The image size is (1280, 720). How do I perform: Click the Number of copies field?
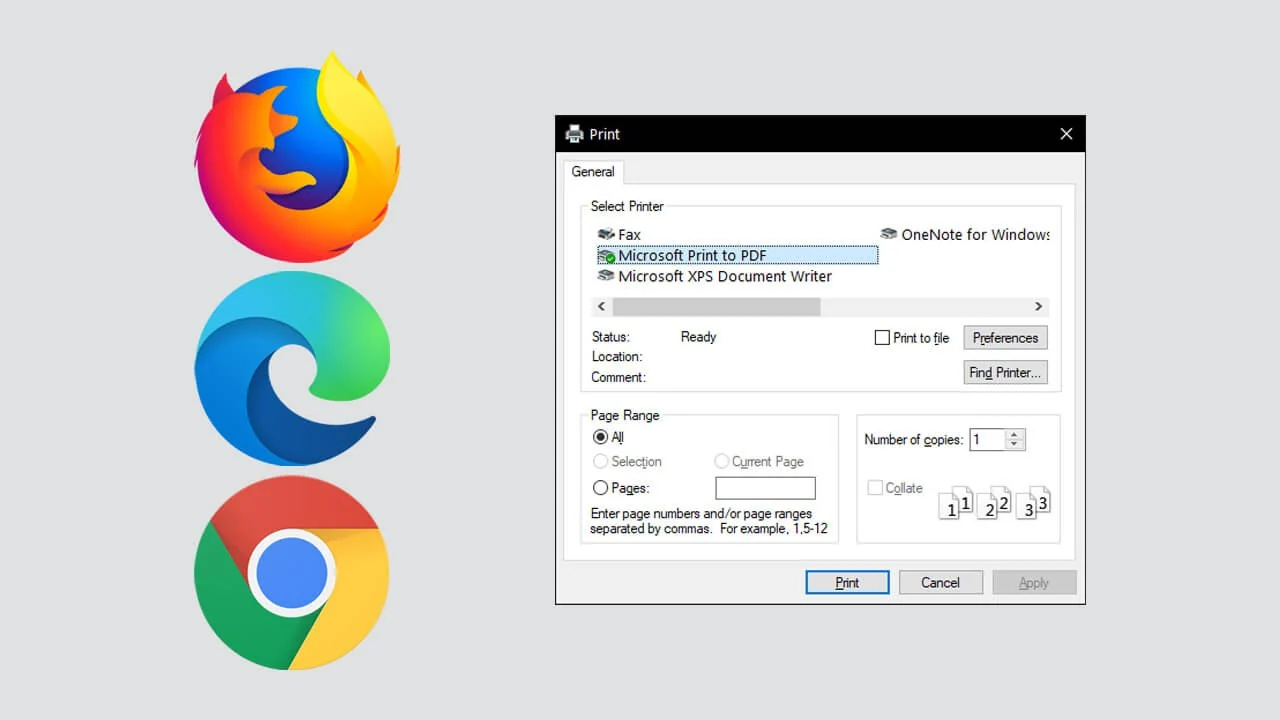pyautogui.click(x=987, y=439)
